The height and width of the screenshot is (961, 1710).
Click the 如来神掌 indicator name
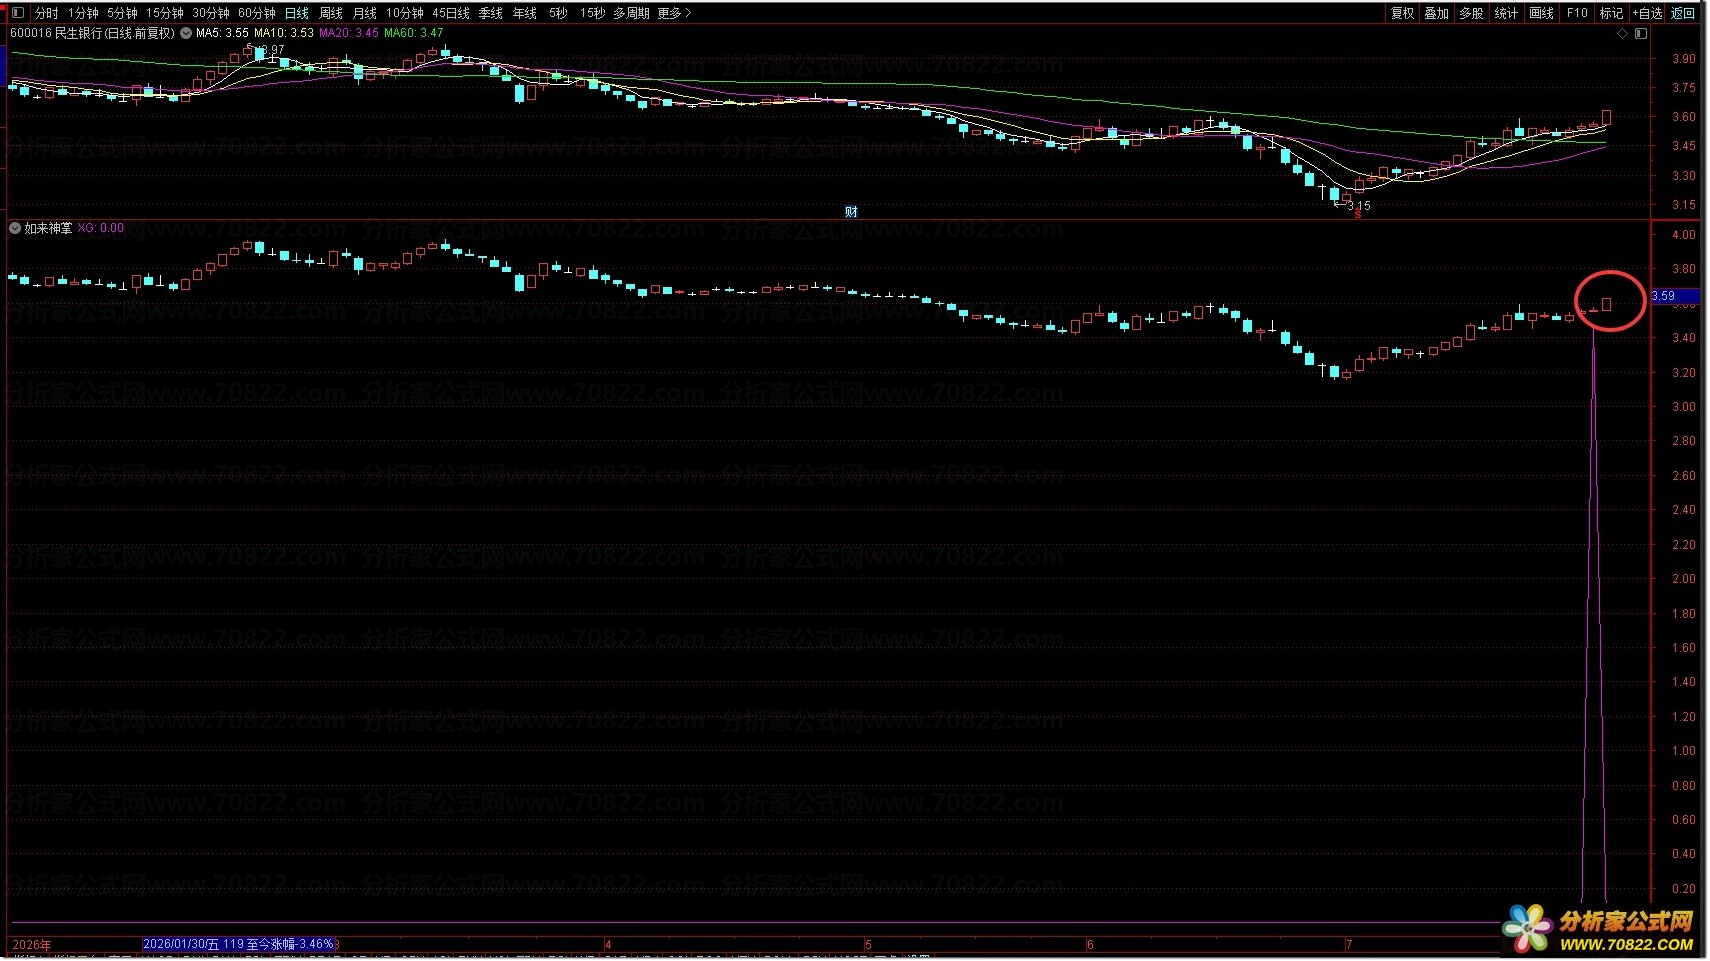(x=48, y=228)
